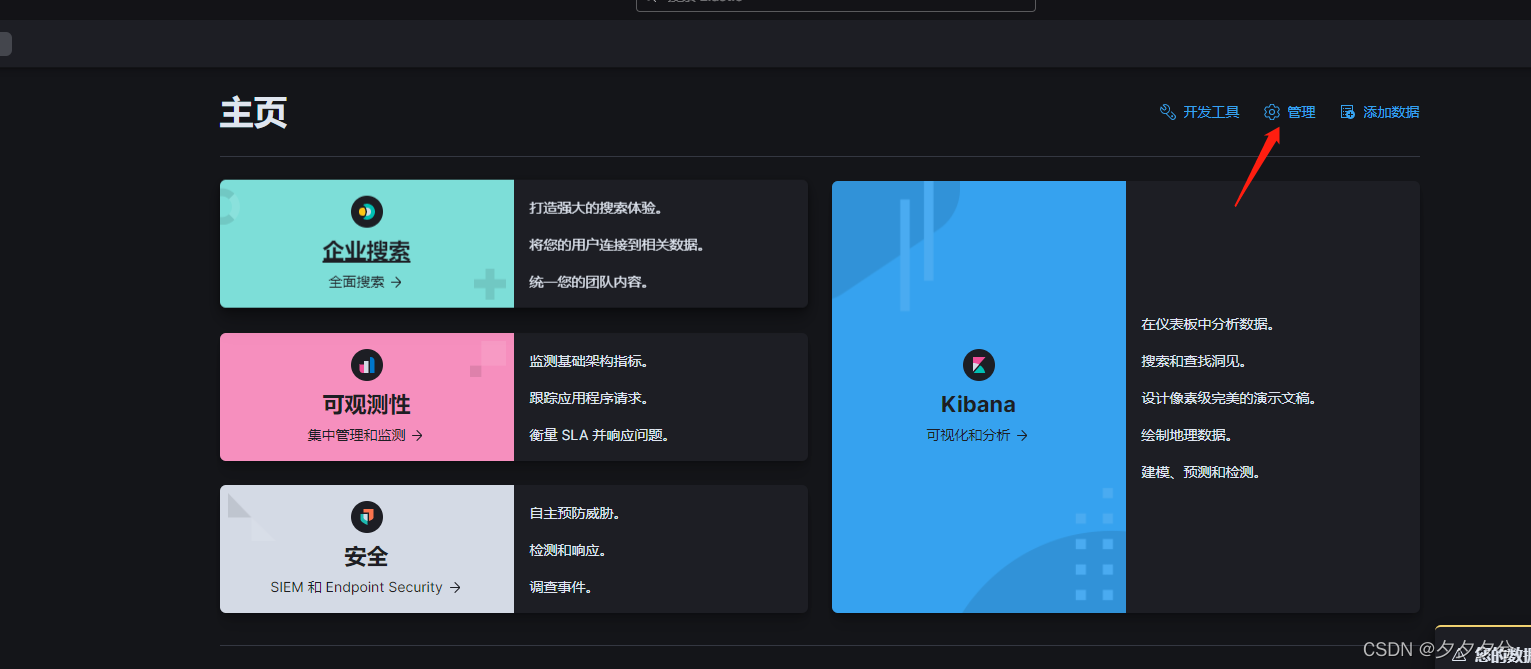The width and height of the screenshot is (1531, 669).
Task: Click the text 建模、预测和检测。
Action: click(x=1202, y=472)
